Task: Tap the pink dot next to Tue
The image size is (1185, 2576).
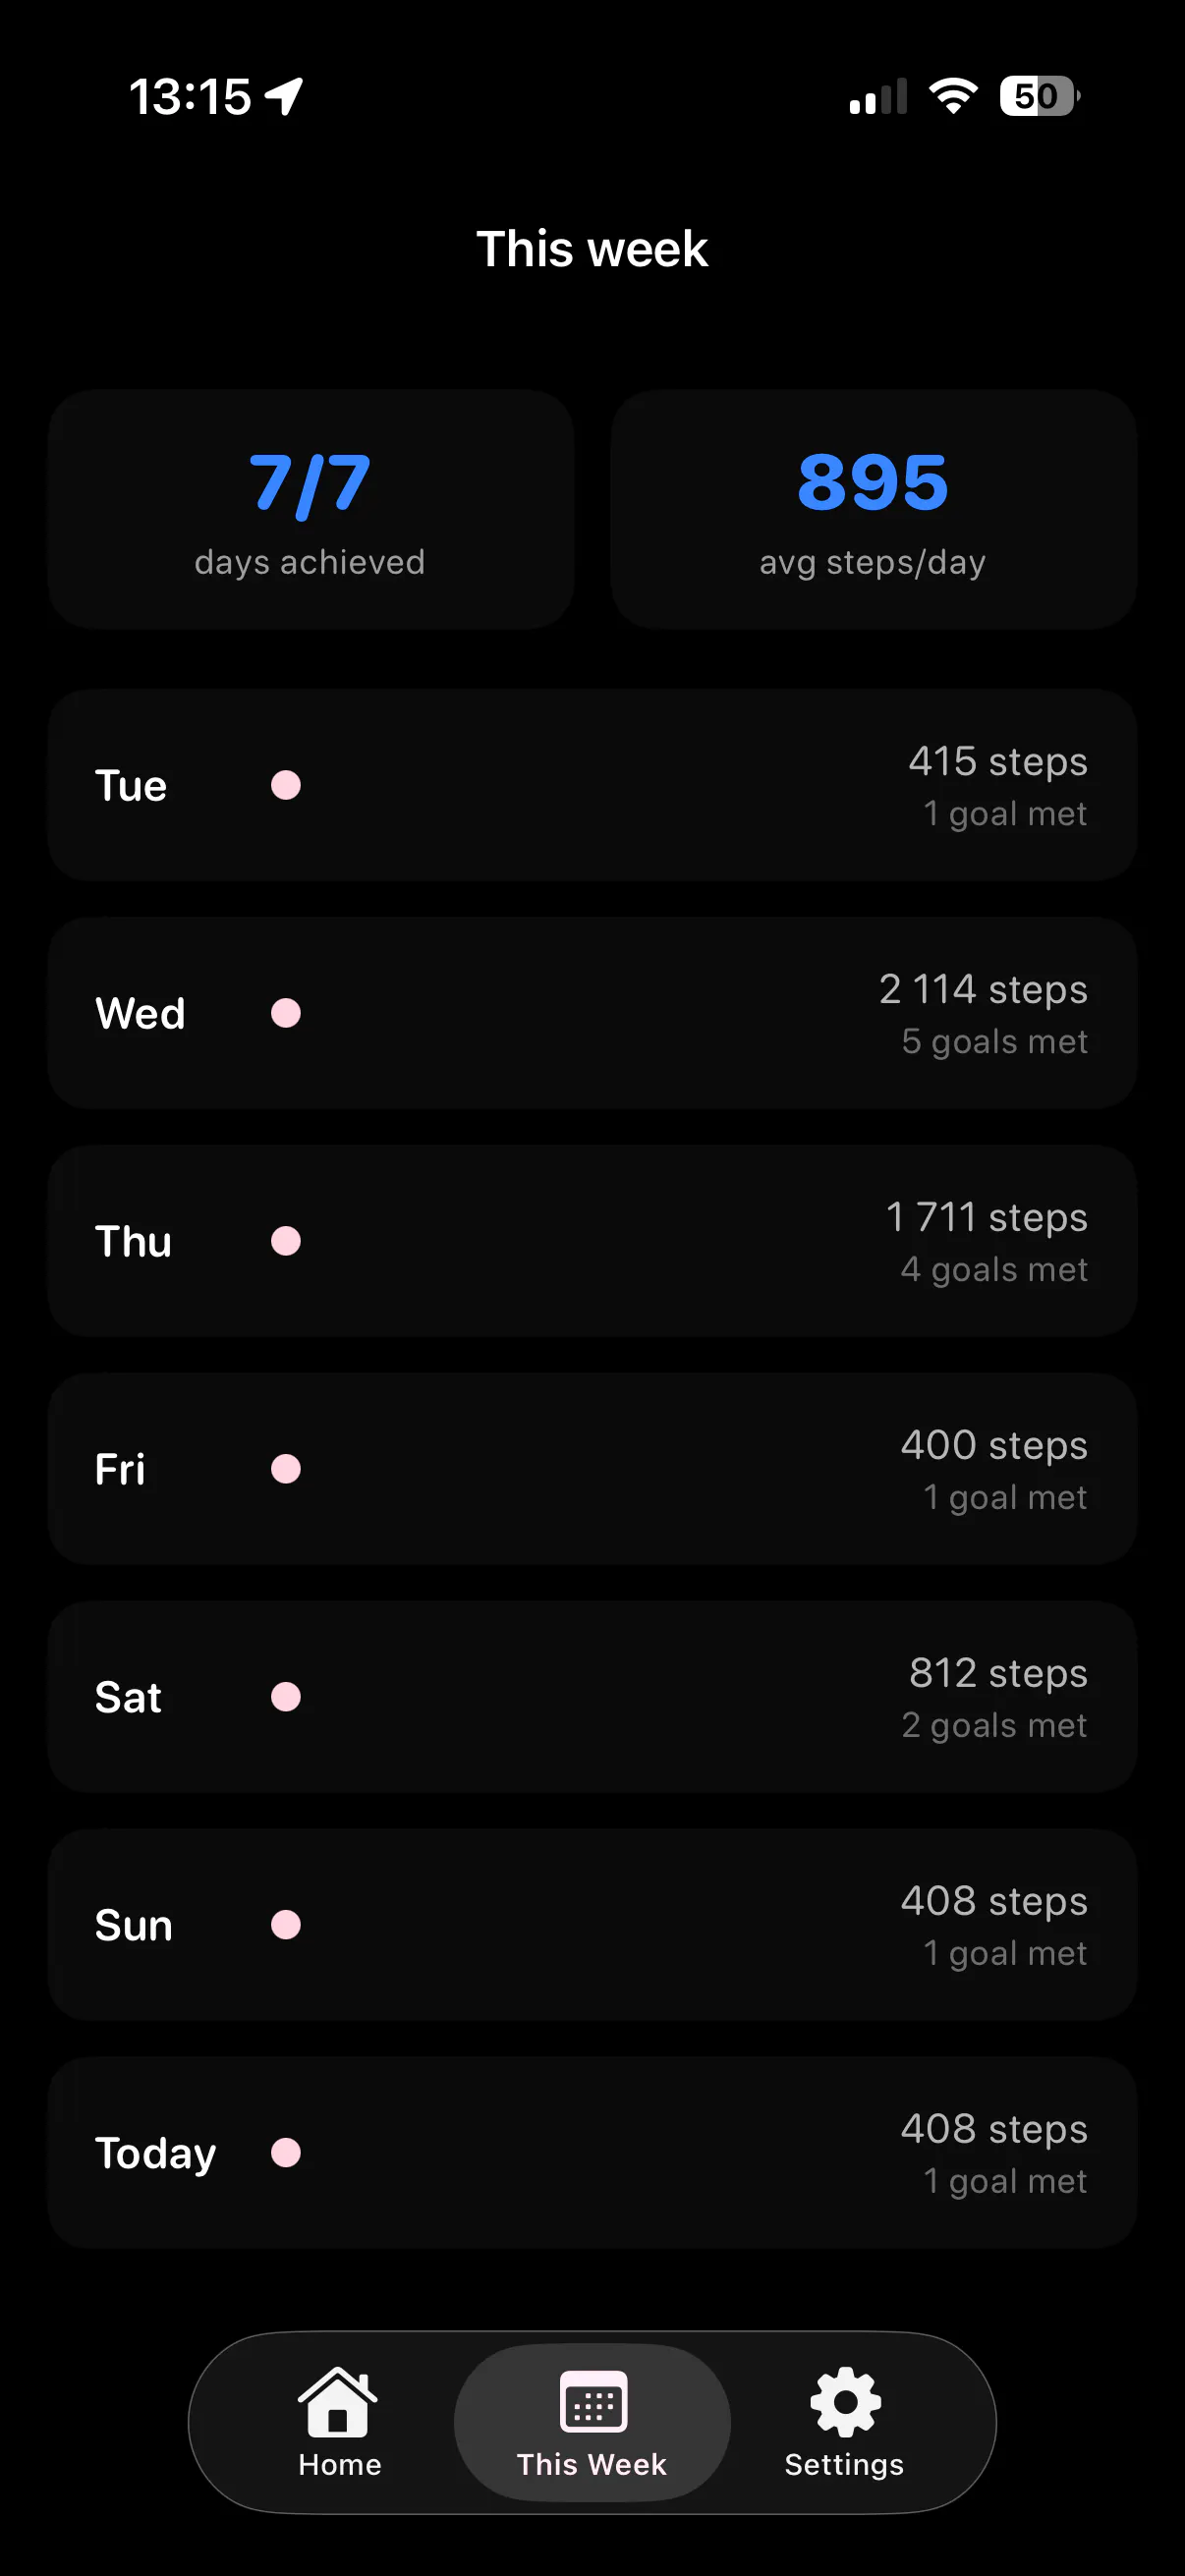Action: click(x=286, y=785)
